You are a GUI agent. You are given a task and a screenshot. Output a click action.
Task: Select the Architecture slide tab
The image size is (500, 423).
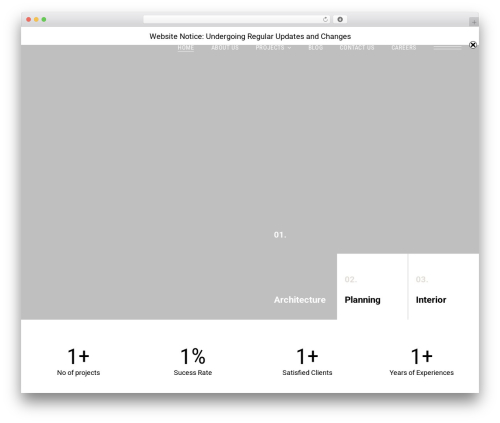coord(300,300)
